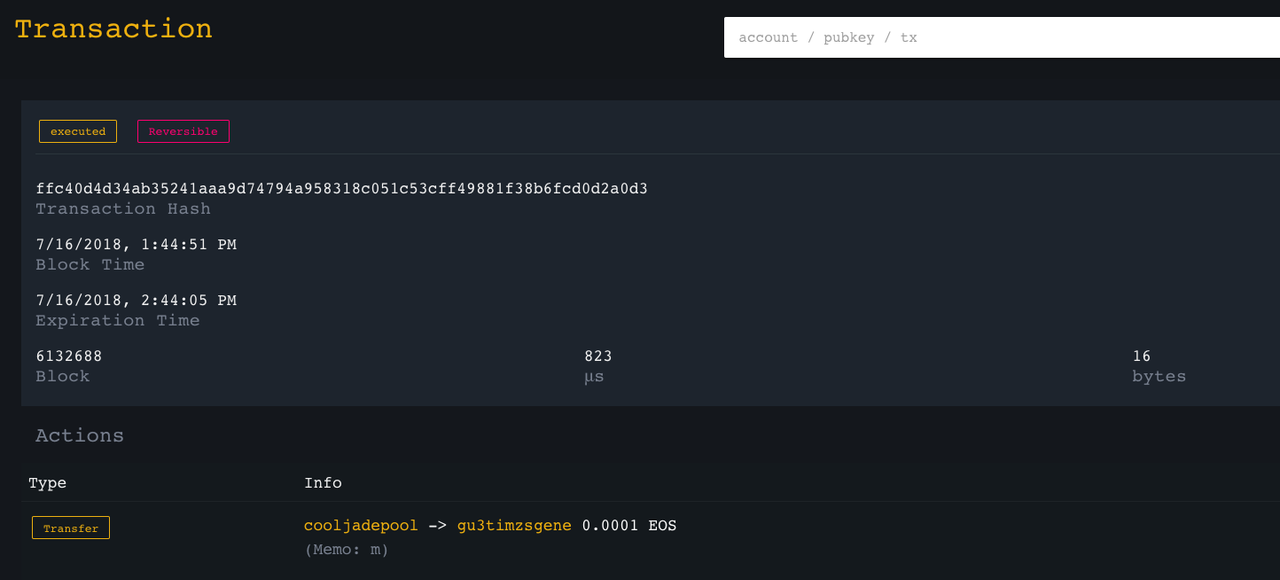Click the Expiration Time label
Image resolution: width=1280 pixels, height=580 pixels.
pos(118,321)
